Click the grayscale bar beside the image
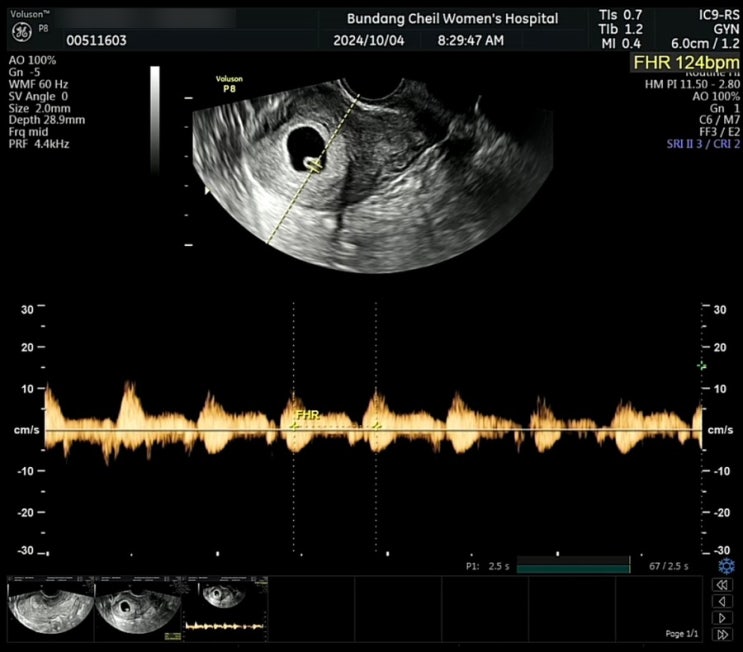This screenshot has width=743, height=652. point(155,119)
